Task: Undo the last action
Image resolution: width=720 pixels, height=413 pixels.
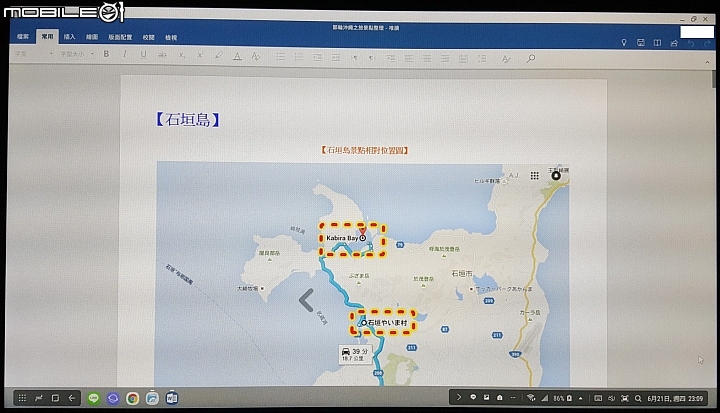Action: [x=691, y=44]
